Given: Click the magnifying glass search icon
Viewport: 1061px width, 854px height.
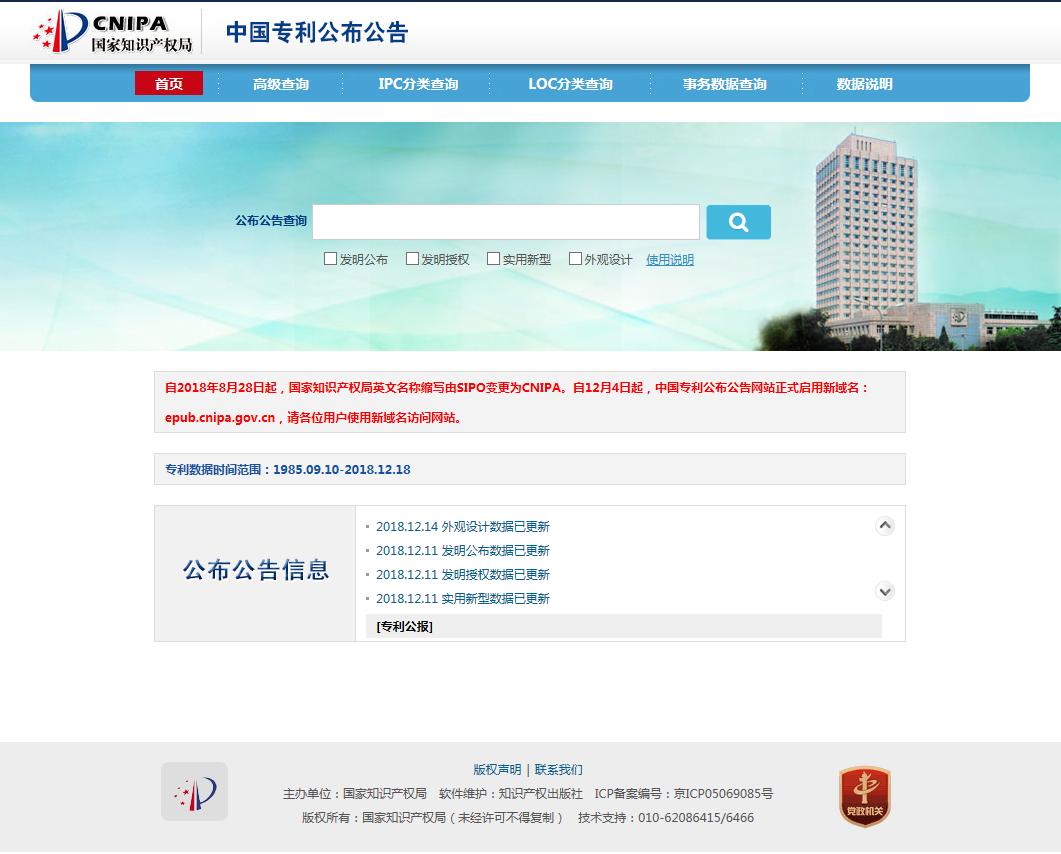Looking at the screenshot, I should [x=738, y=221].
